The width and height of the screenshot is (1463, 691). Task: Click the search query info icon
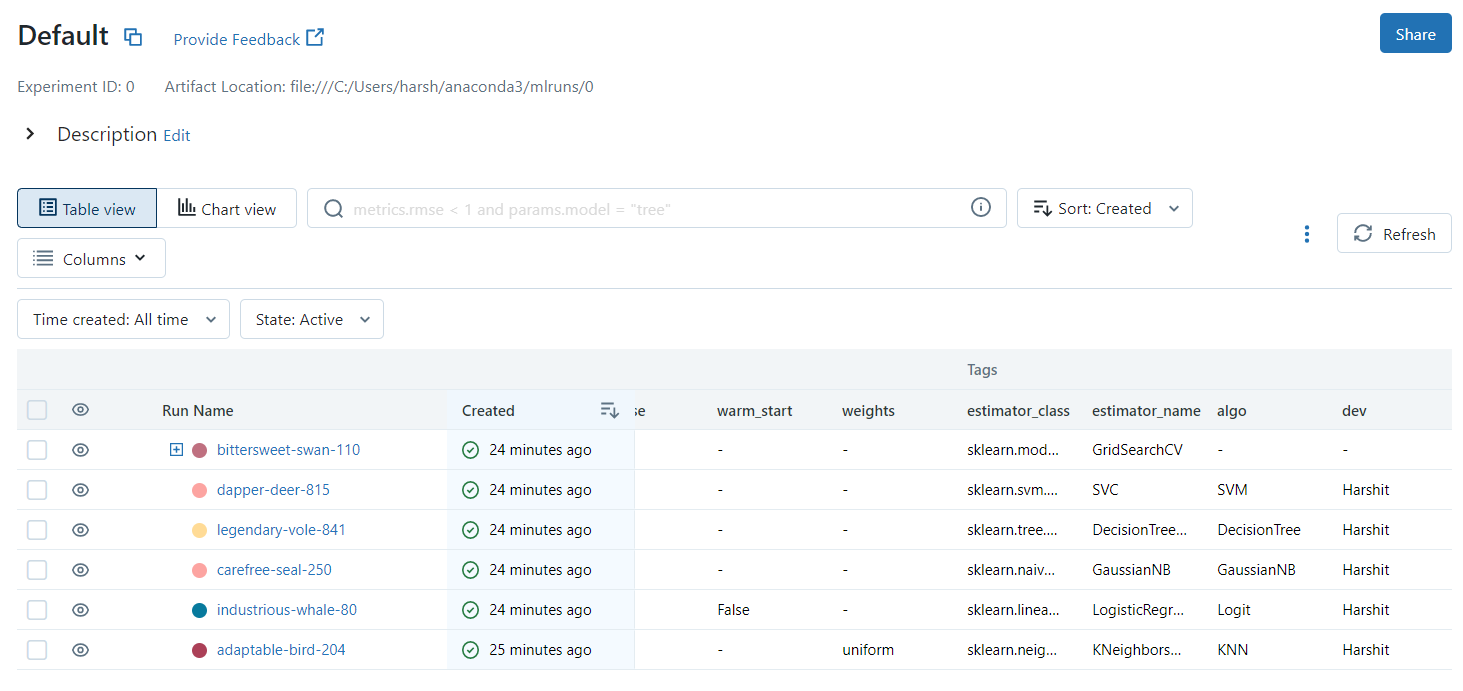[980, 207]
